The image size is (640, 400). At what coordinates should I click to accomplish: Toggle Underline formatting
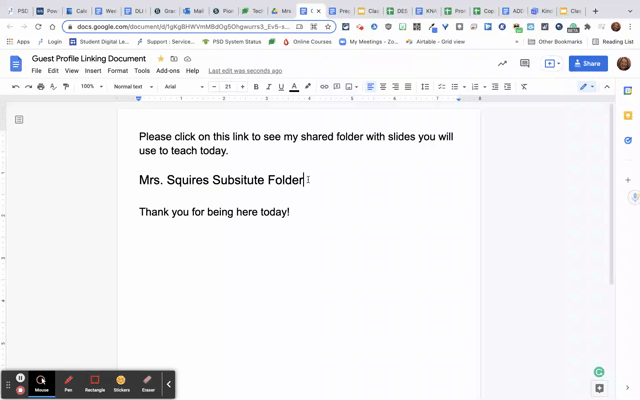point(281,87)
